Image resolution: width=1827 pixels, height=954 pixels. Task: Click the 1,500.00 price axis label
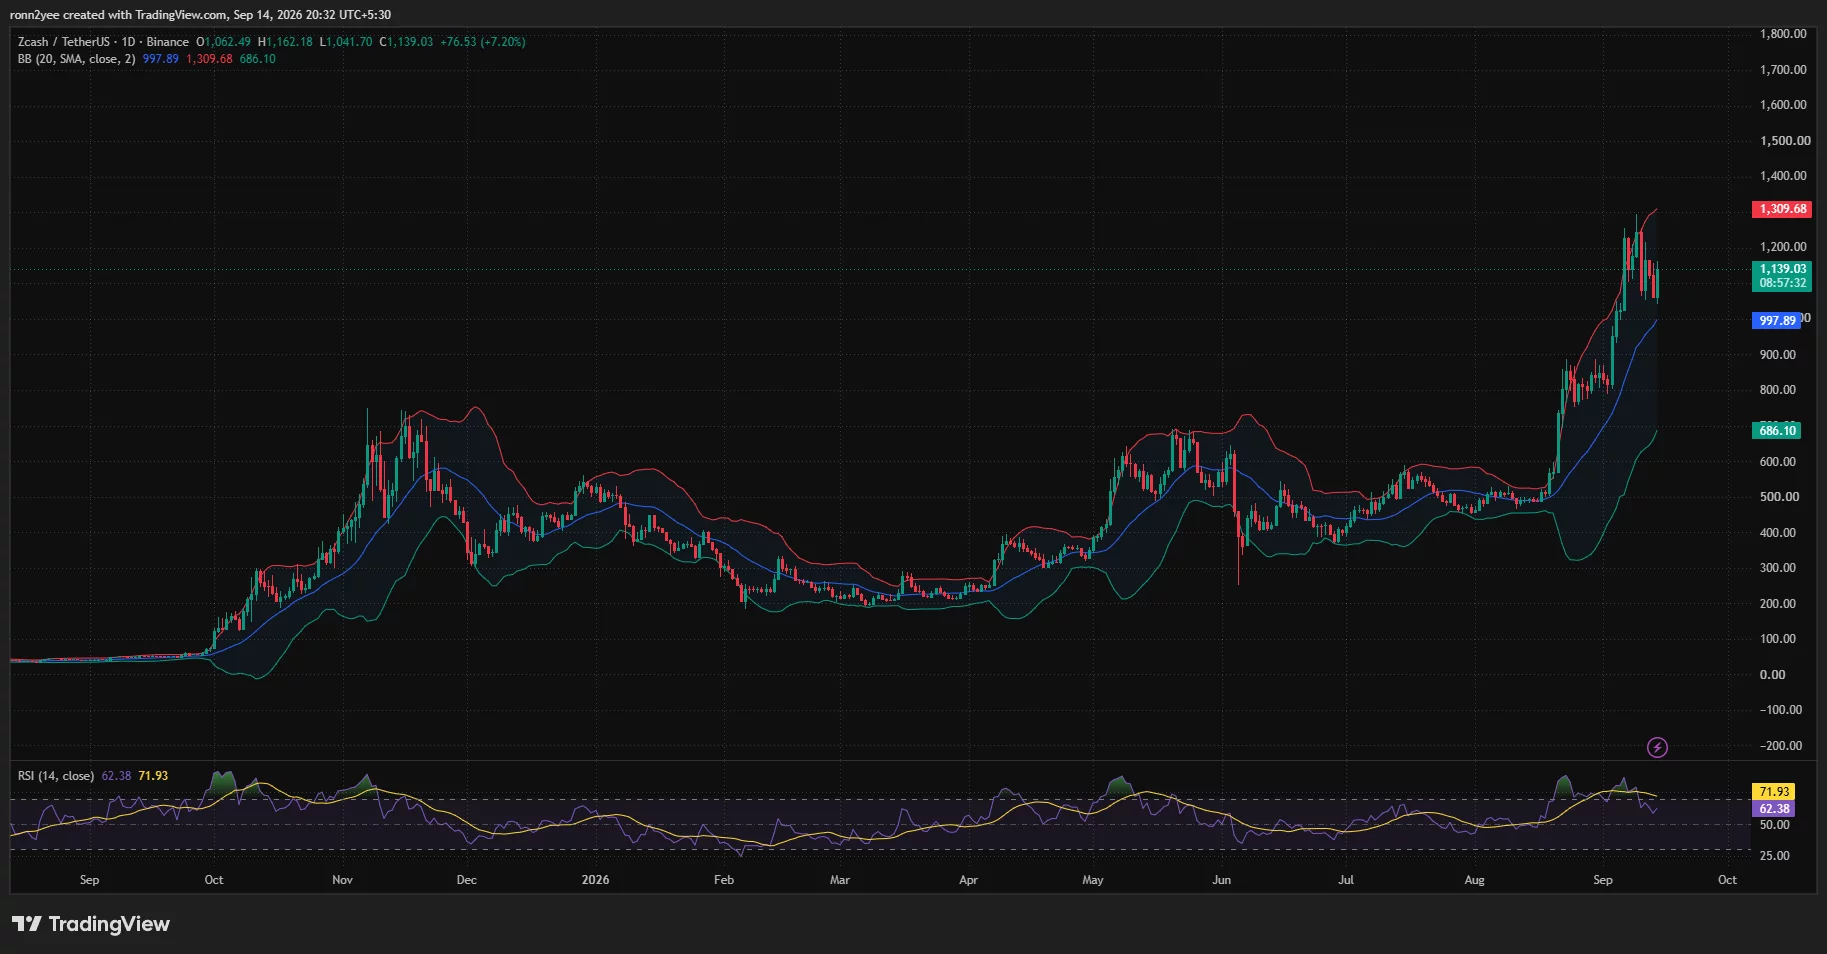(x=1783, y=141)
